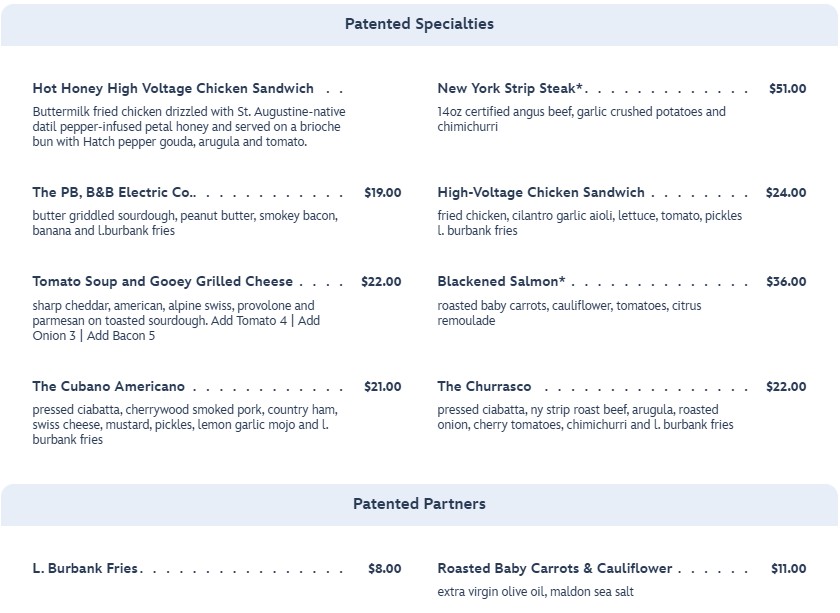Viewport: 840px width, 613px height.
Task: Click the $21.00 Cubano Americano price
Action: click(x=382, y=387)
